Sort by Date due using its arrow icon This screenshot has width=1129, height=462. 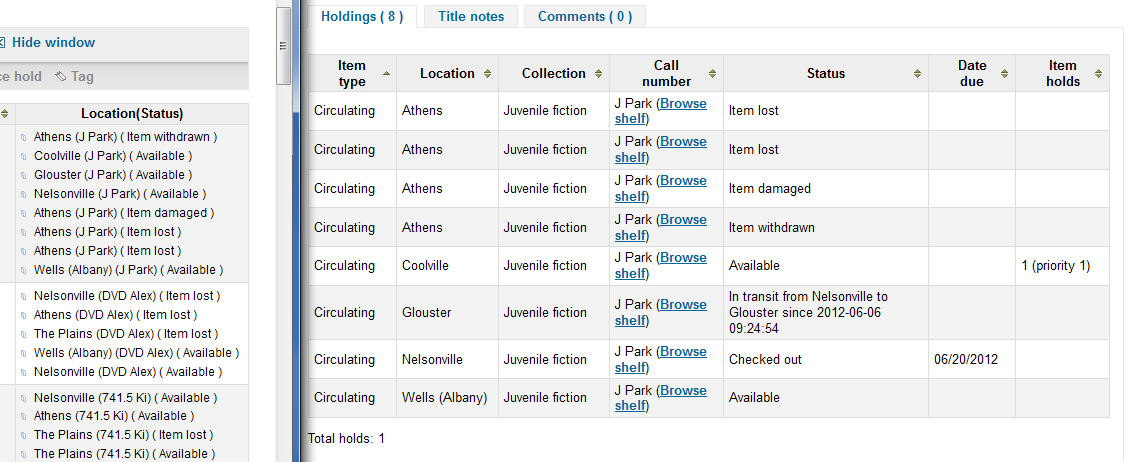pyautogui.click(x=1004, y=74)
